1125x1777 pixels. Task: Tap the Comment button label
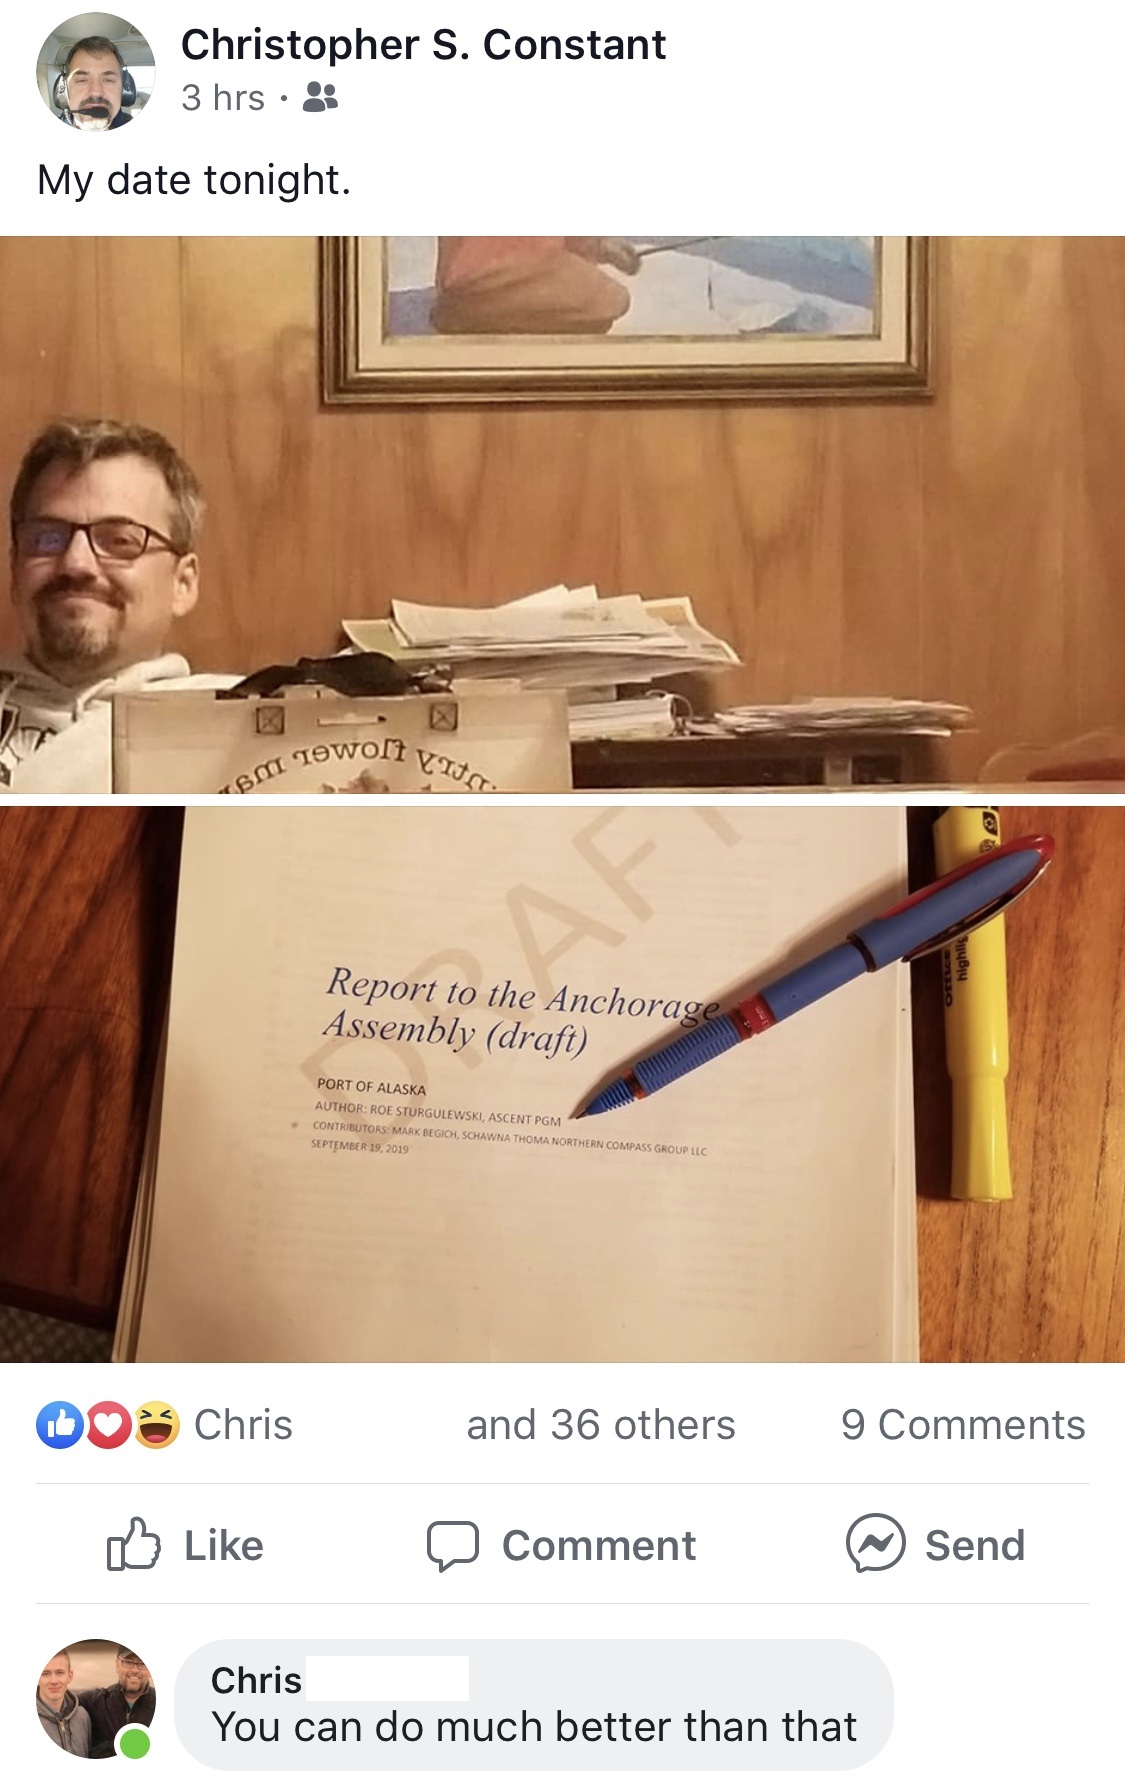599,1546
